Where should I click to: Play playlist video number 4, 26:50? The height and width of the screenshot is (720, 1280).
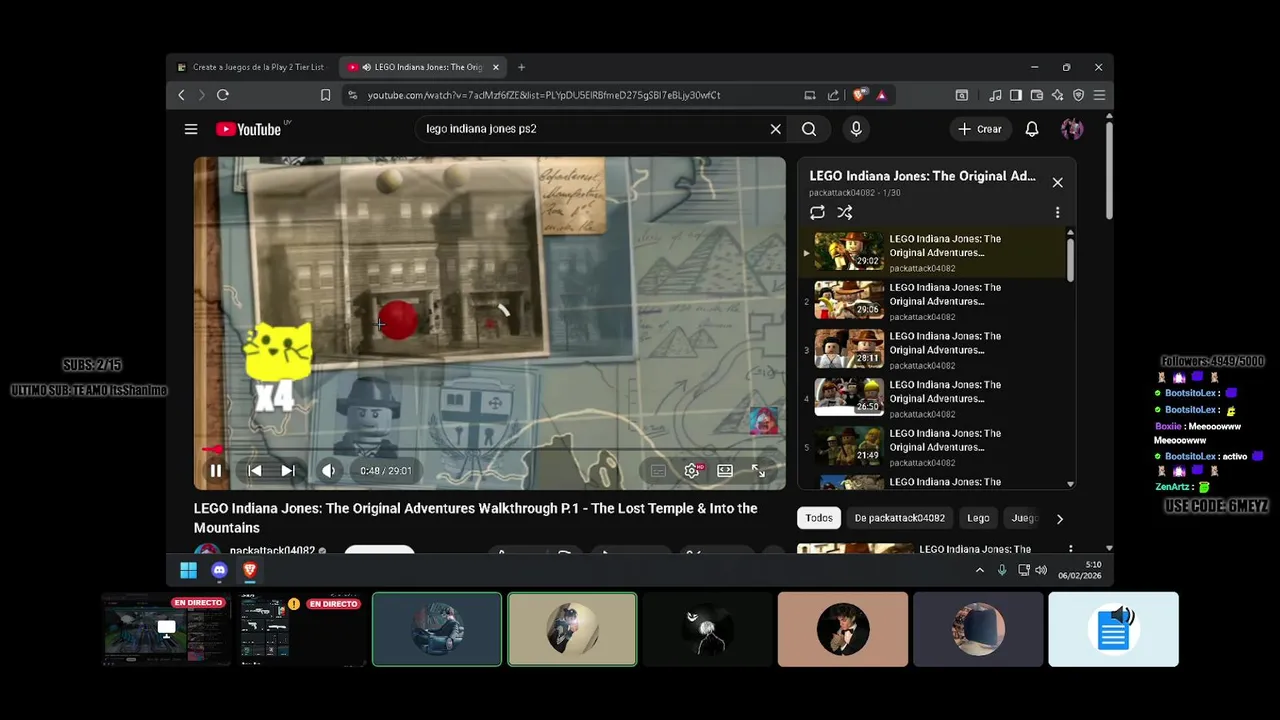[849, 398]
